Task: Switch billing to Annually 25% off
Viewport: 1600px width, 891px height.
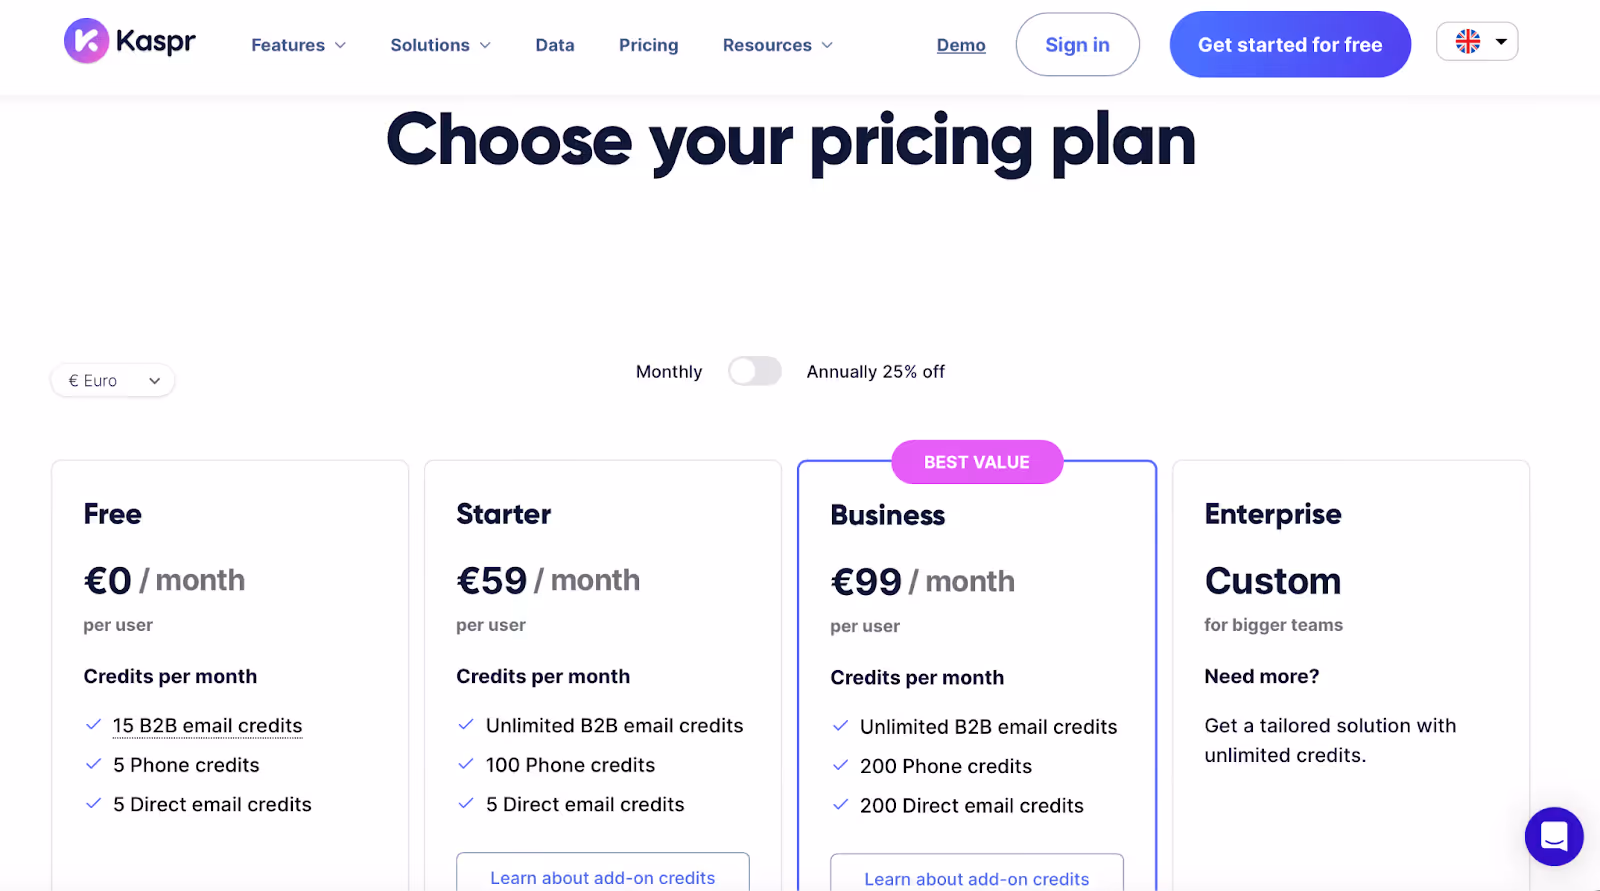Action: pyautogui.click(x=755, y=371)
